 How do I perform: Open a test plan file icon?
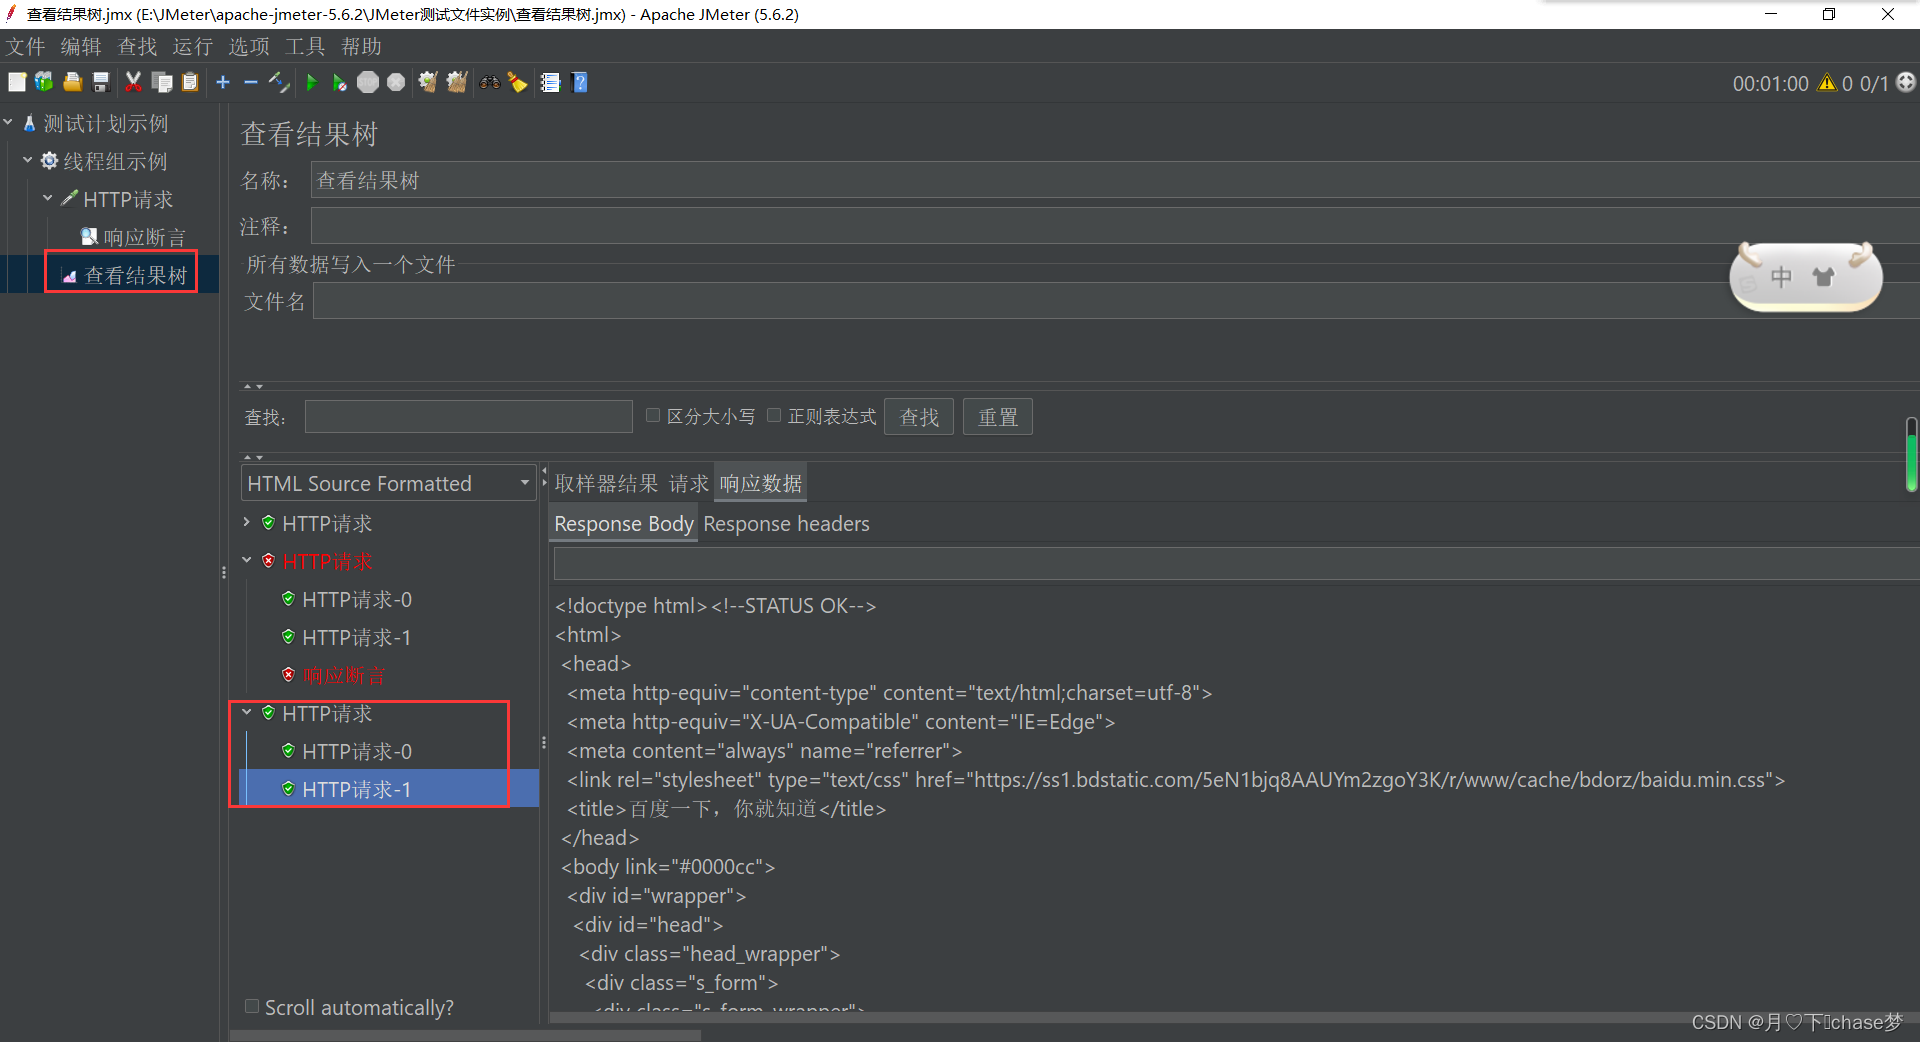pos(72,82)
